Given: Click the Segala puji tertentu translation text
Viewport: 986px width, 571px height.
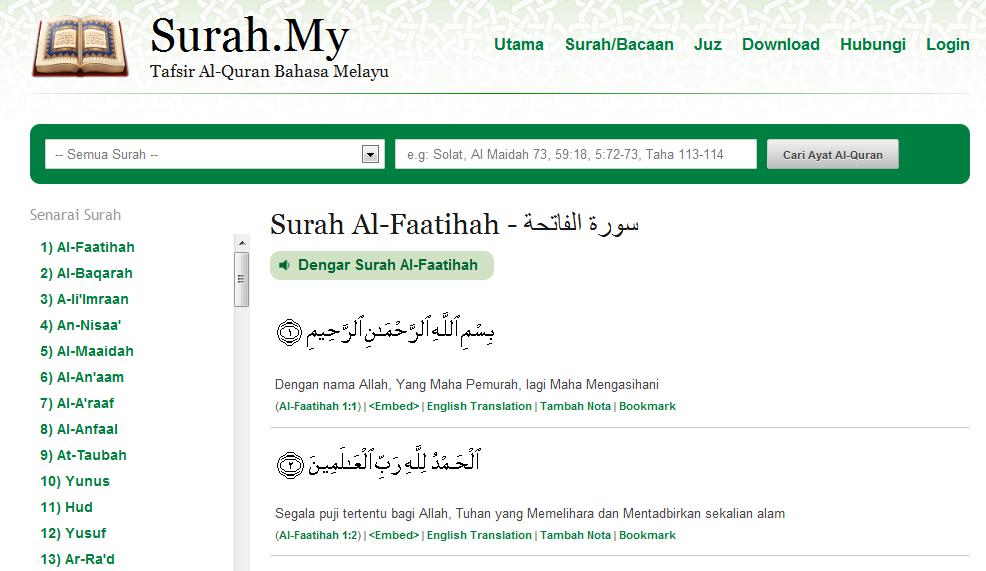Looking at the screenshot, I should (x=529, y=514).
